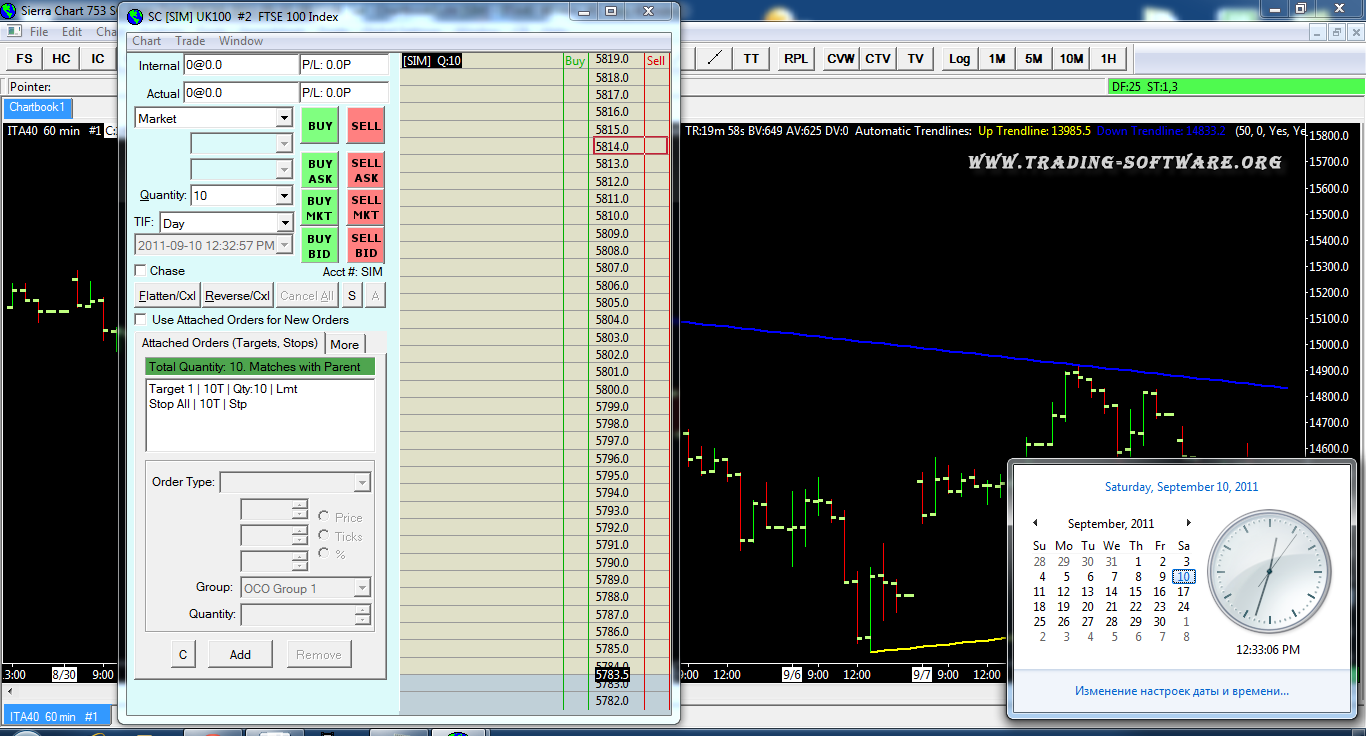Click the red SELL ASK button
1366x736 pixels.
366,171
